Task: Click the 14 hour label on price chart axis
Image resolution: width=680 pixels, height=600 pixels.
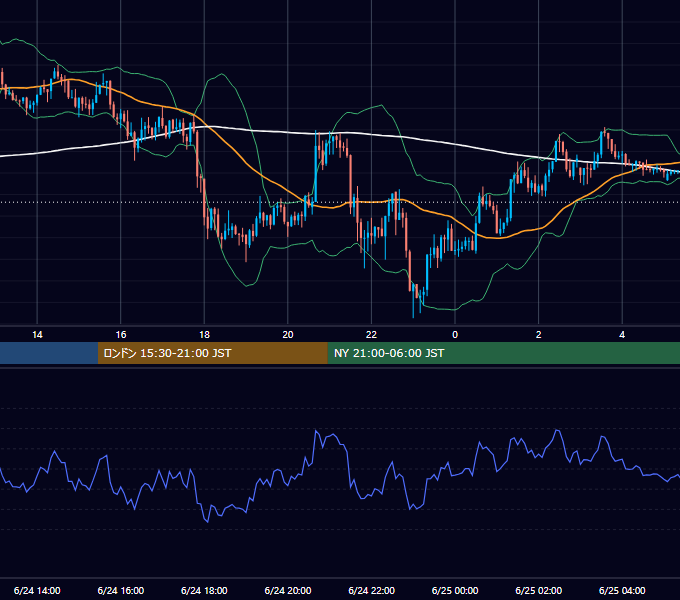Action: [x=37, y=335]
